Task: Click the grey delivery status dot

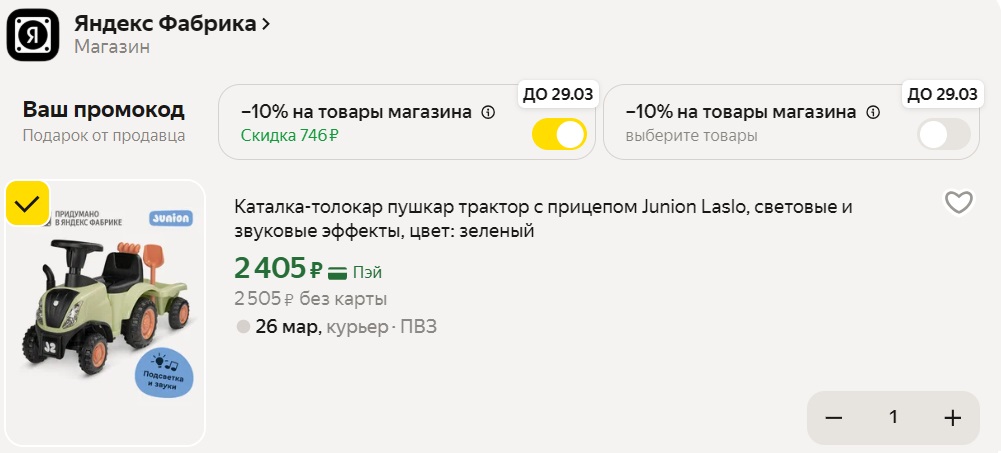Action: click(242, 327)
